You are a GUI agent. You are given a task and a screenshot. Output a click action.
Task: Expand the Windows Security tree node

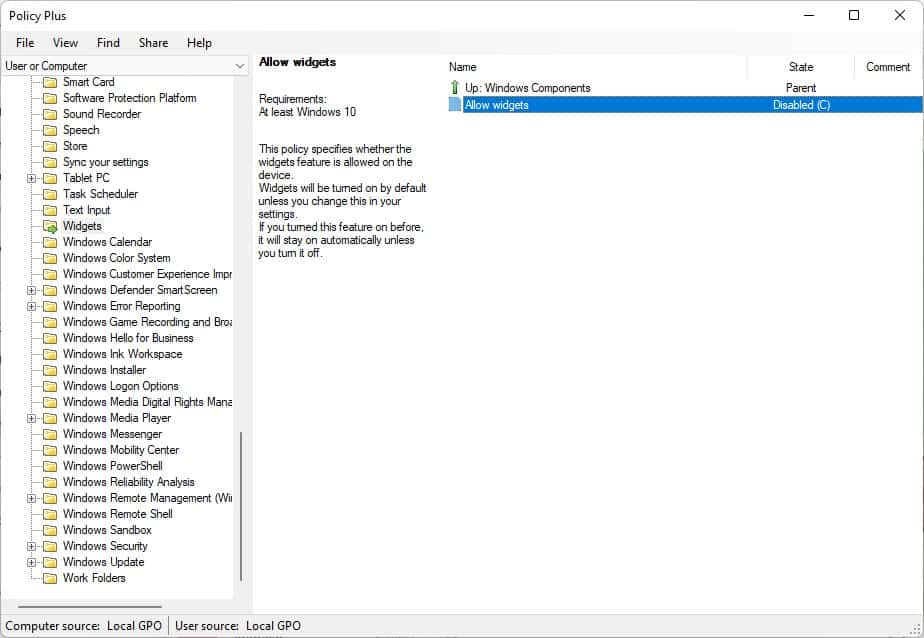point(32,546)
